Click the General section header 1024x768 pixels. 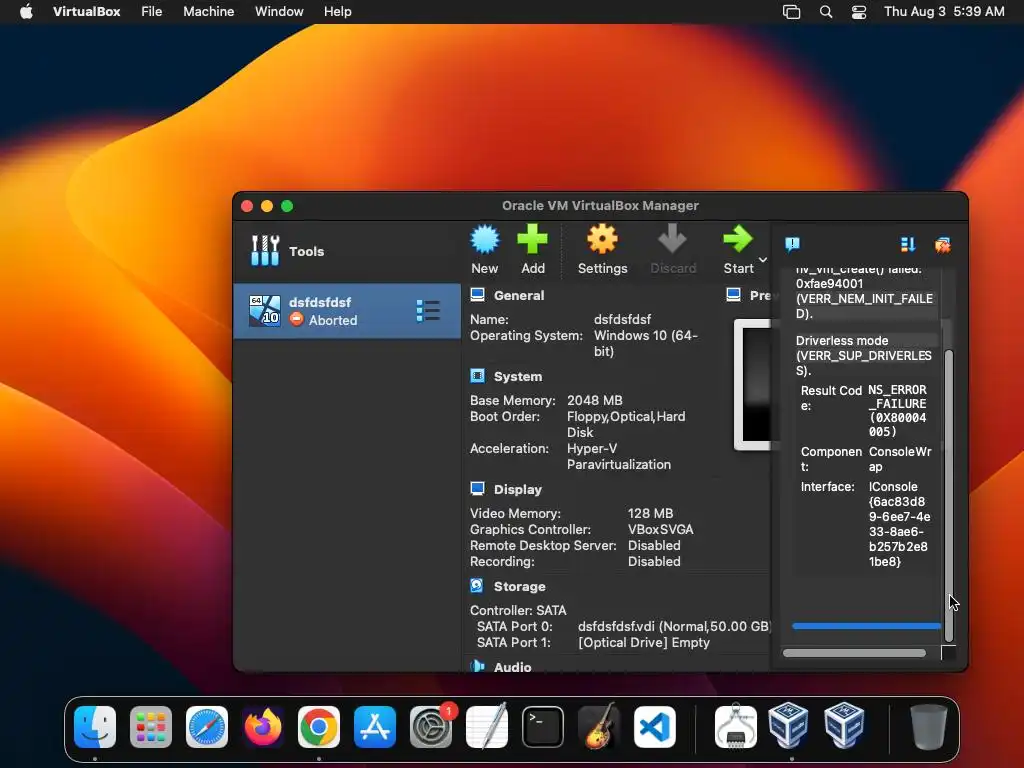pyautogui.click(x=519, y=296)
